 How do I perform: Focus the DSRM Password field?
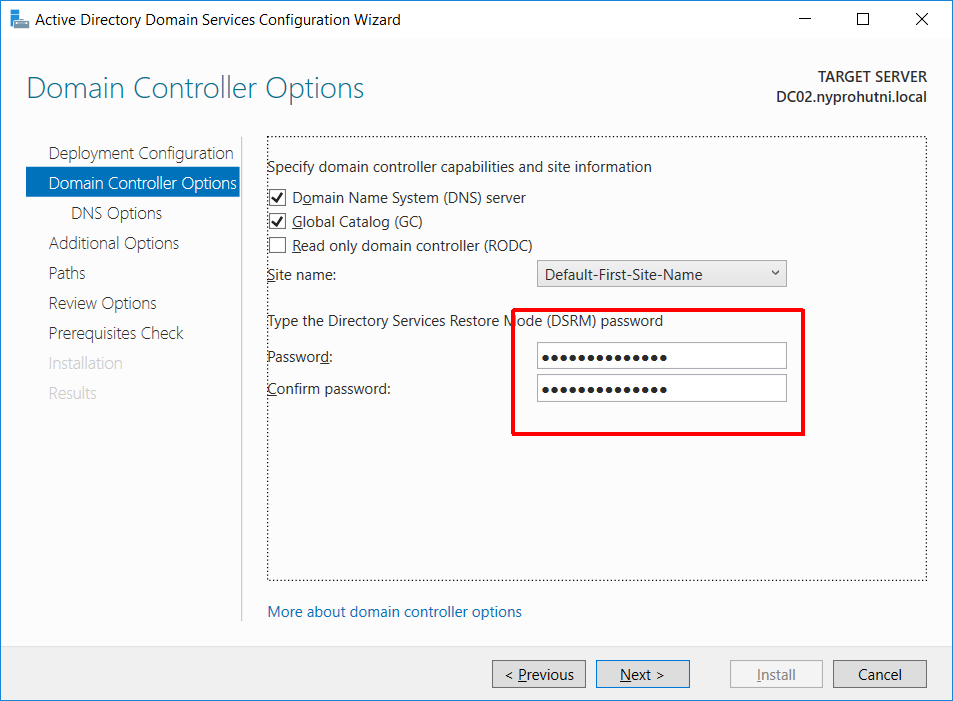[x=661, y=356]
